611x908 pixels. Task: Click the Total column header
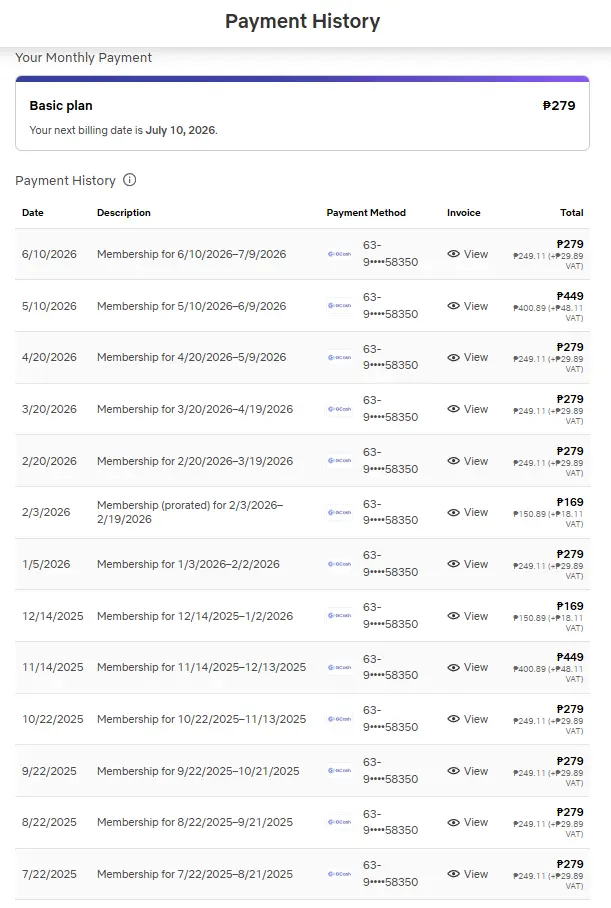pos(572,213)
